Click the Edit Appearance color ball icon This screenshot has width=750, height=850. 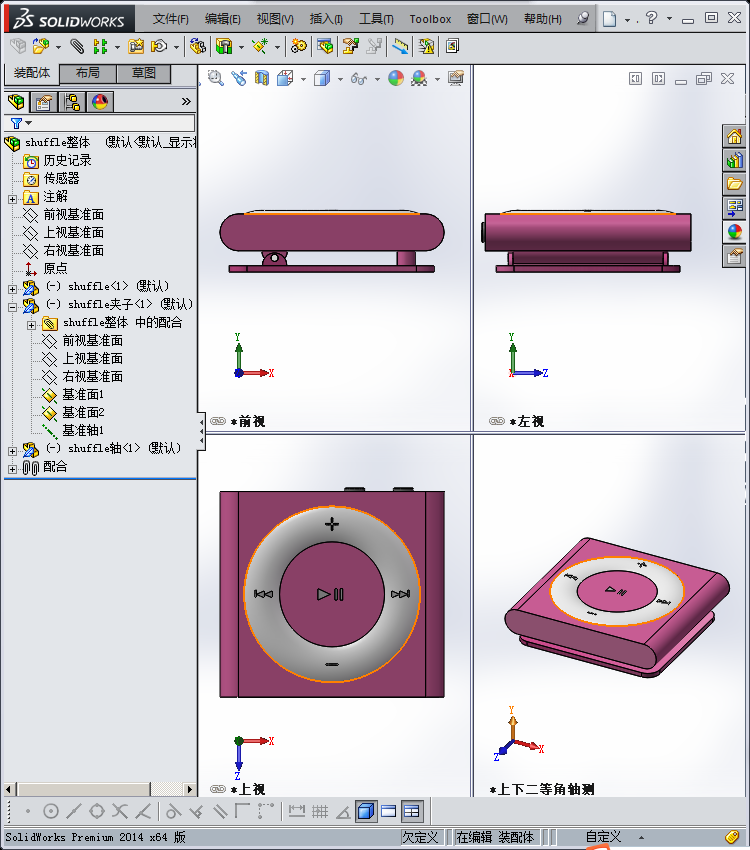point(396,79)
